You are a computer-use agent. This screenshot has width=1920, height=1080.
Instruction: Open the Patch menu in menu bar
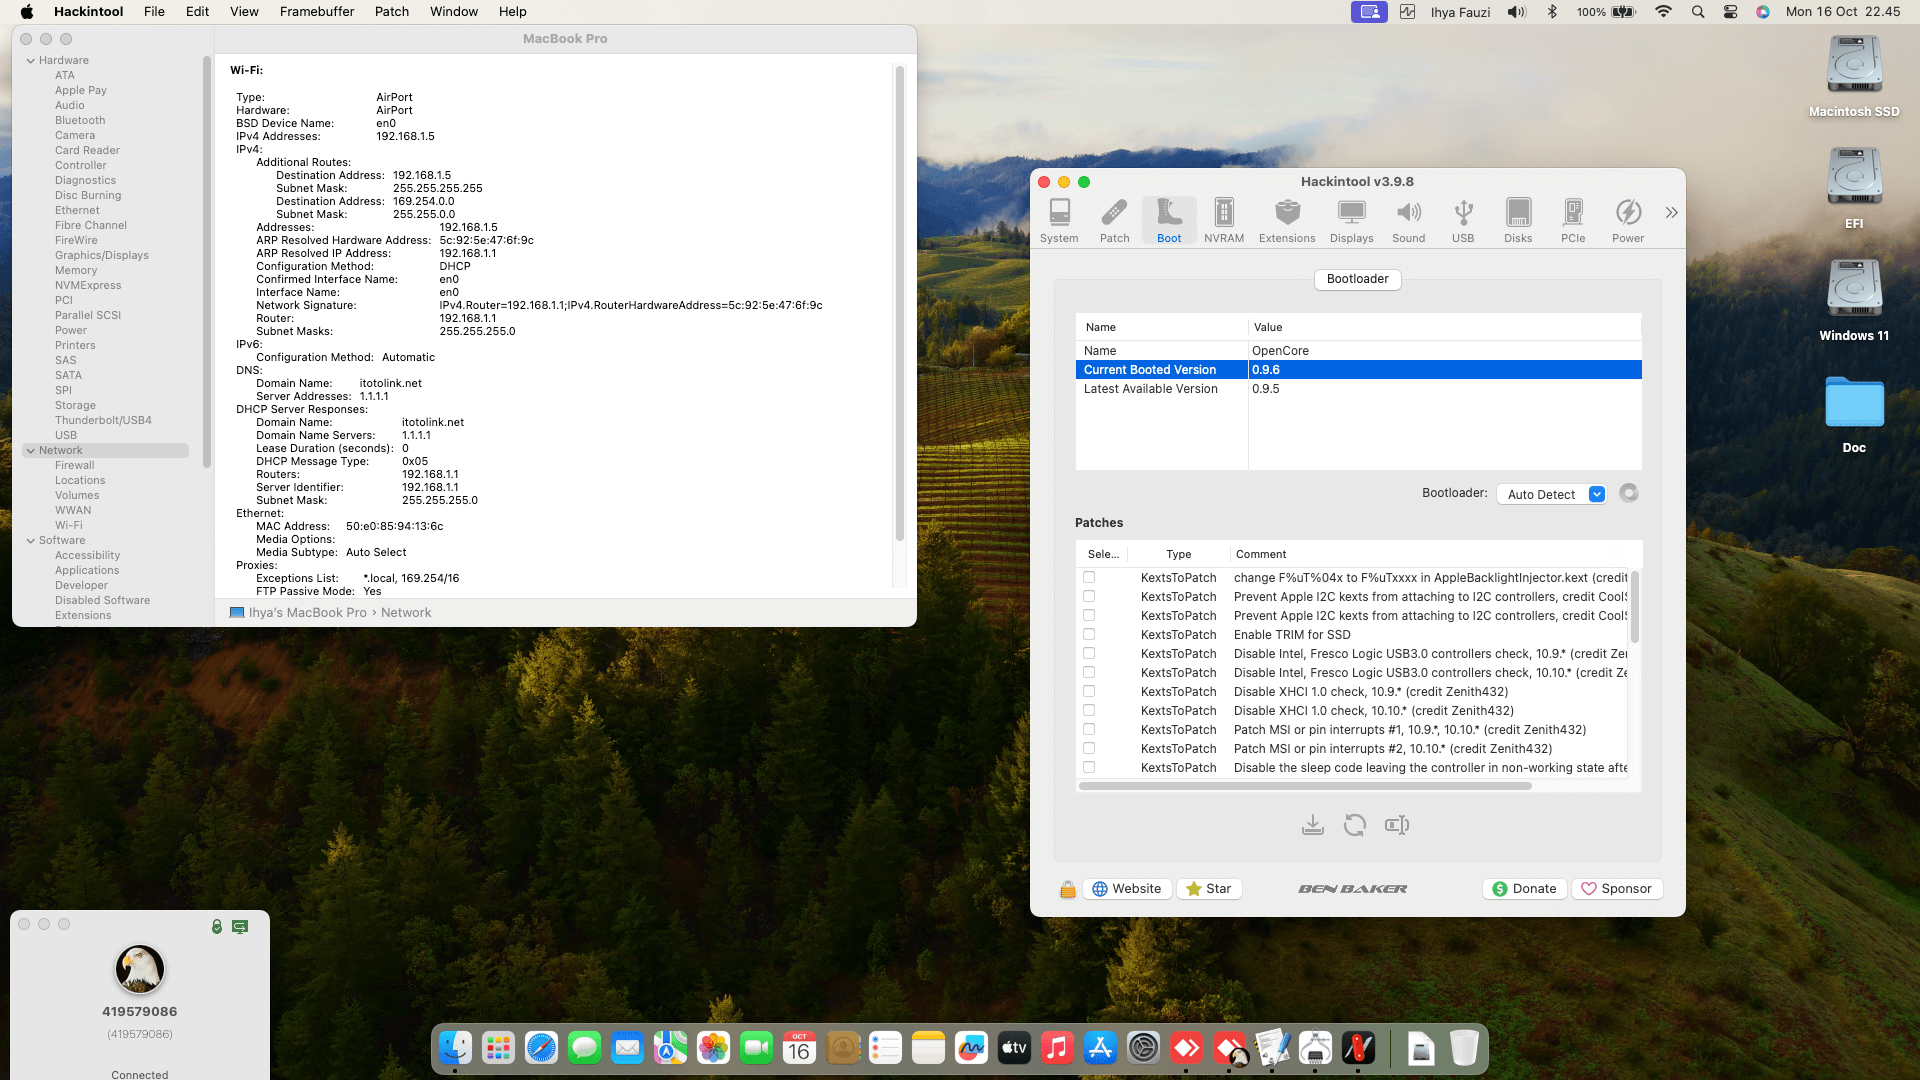pos(392,12)
